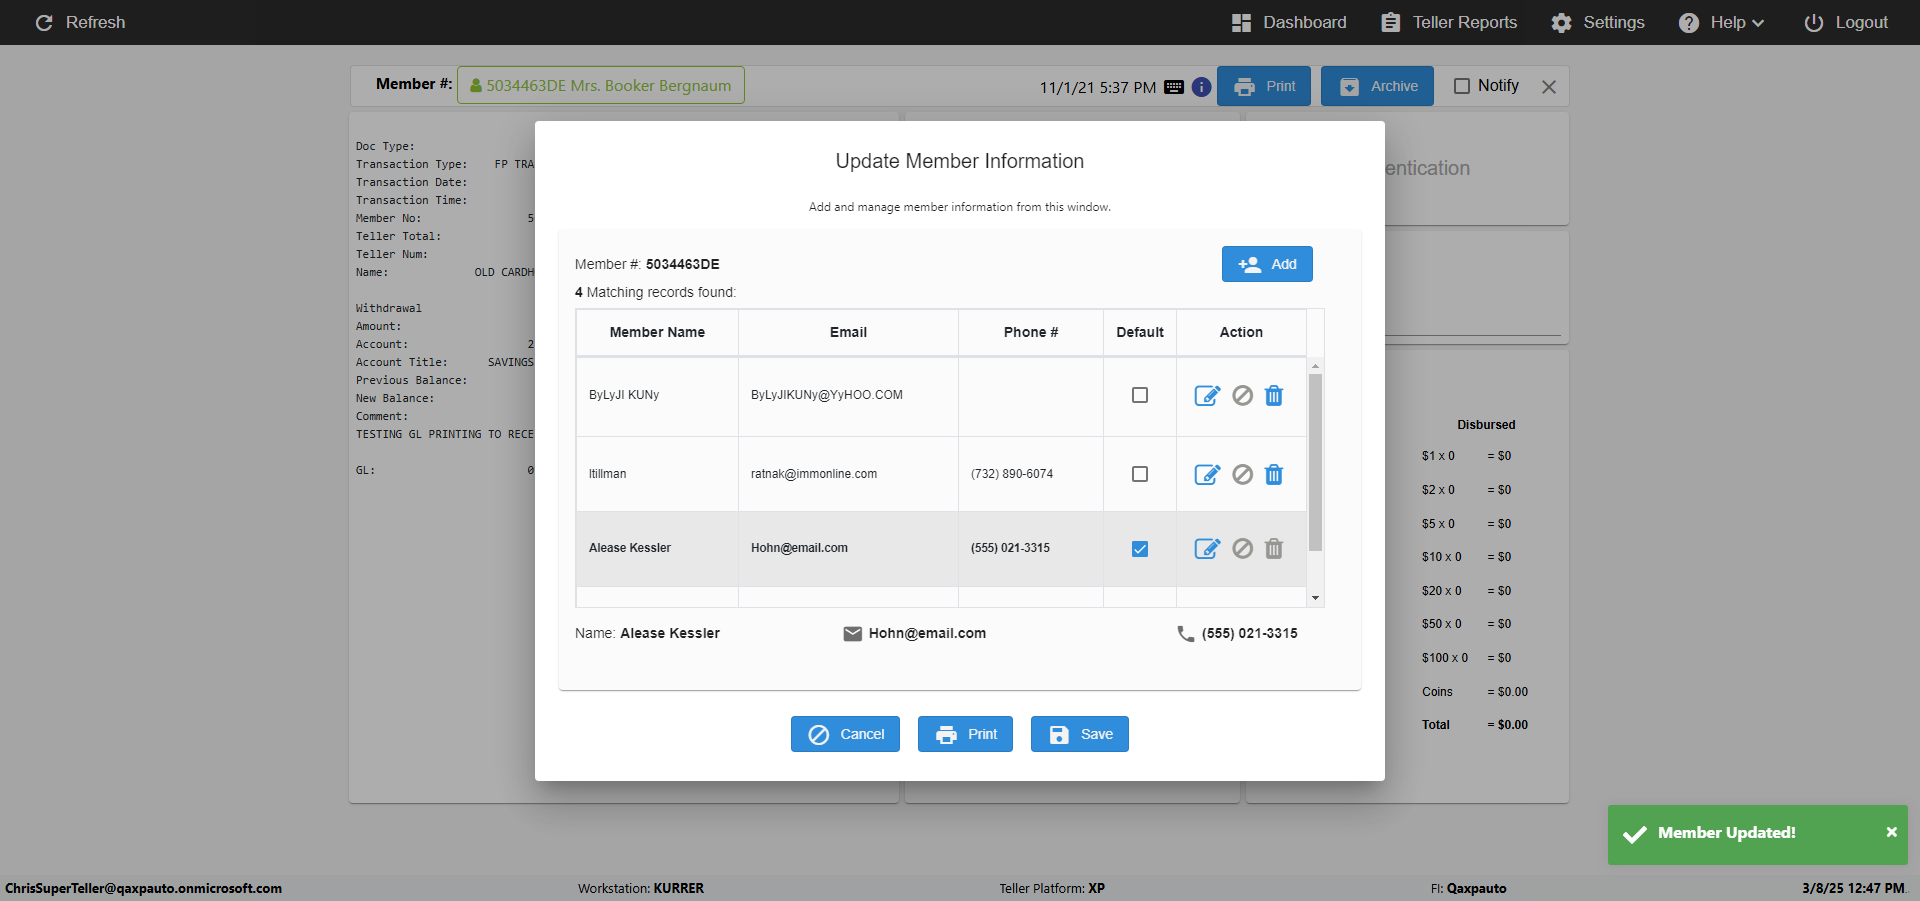
Task: Disable the ltillman record via its circle-slash icon
Action: tap(1242, 475)
